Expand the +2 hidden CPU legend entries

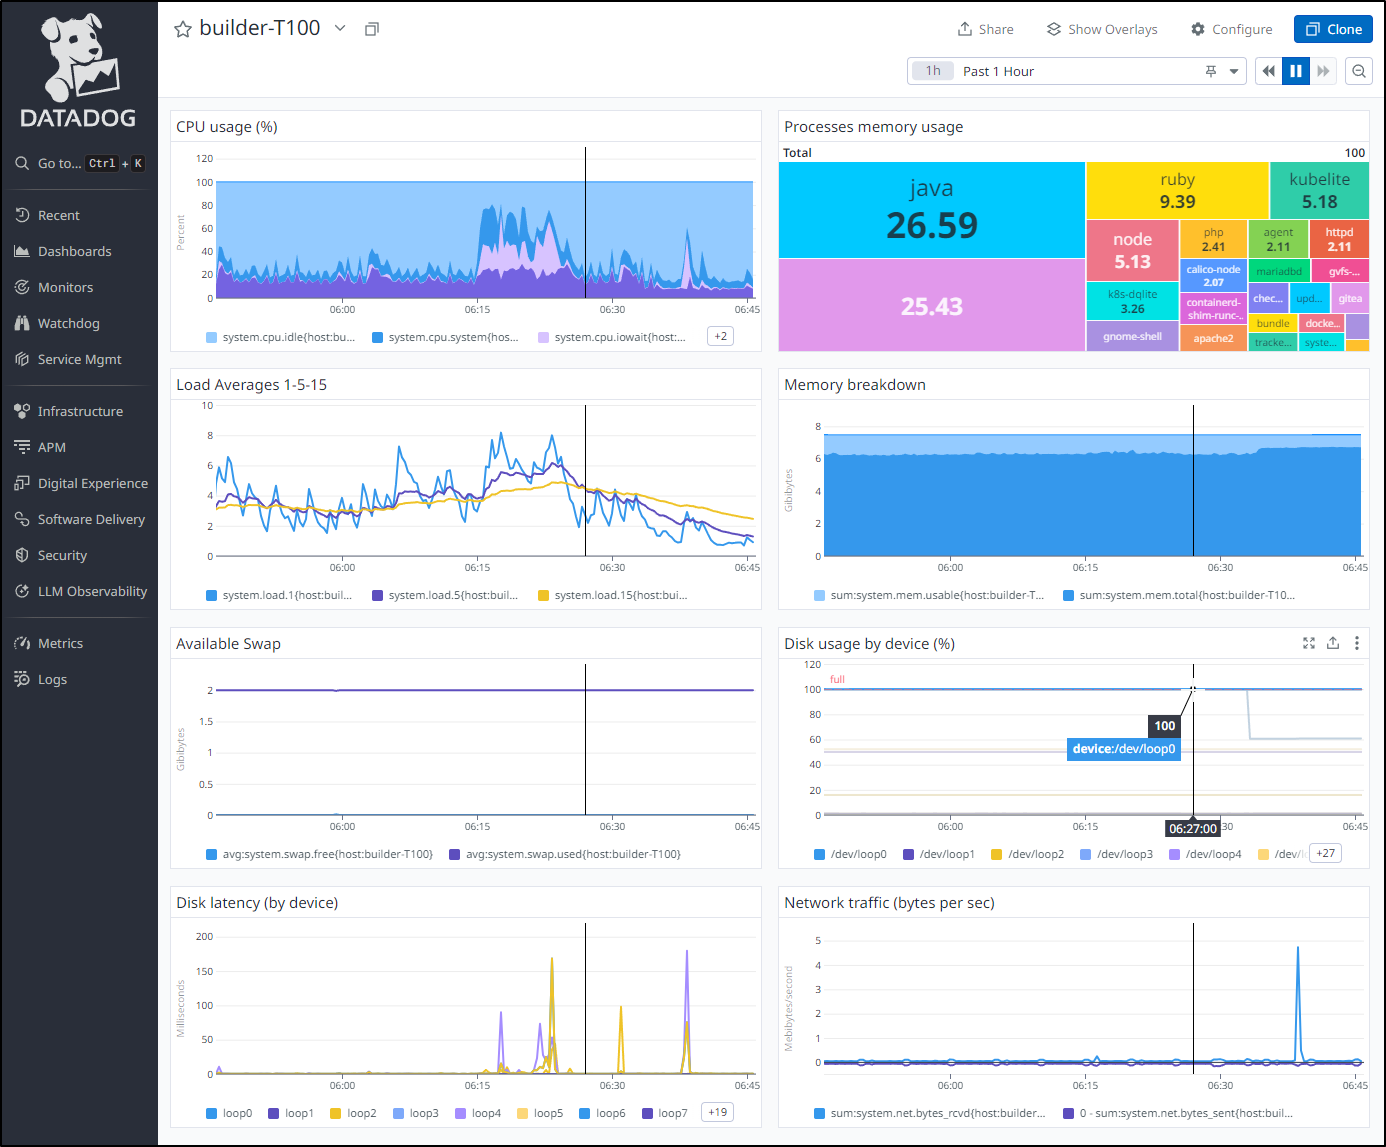coord(720,336)
